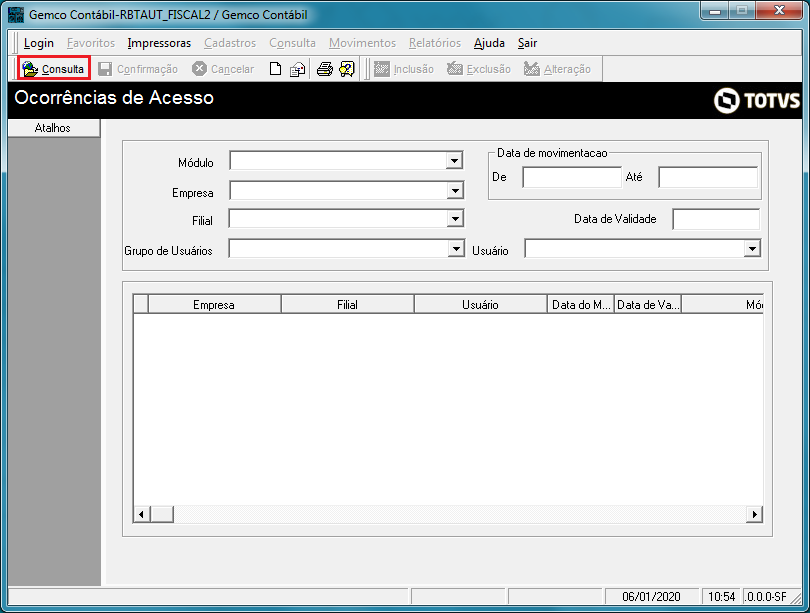810x613 pixels.
Task: Expand the Filial dropdown
Action: tap(455, 219)
